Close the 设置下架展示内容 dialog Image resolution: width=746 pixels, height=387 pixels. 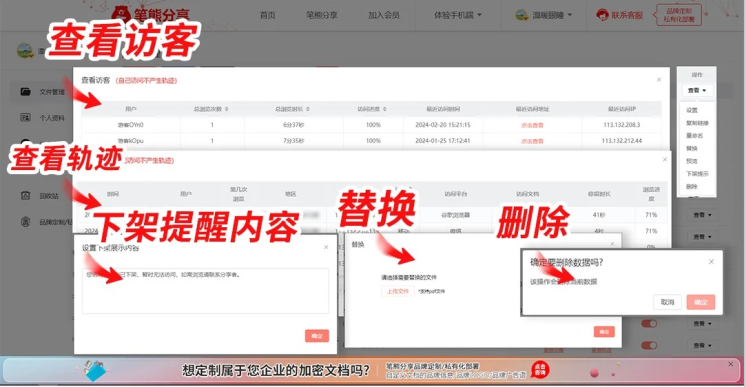[326, 247]
